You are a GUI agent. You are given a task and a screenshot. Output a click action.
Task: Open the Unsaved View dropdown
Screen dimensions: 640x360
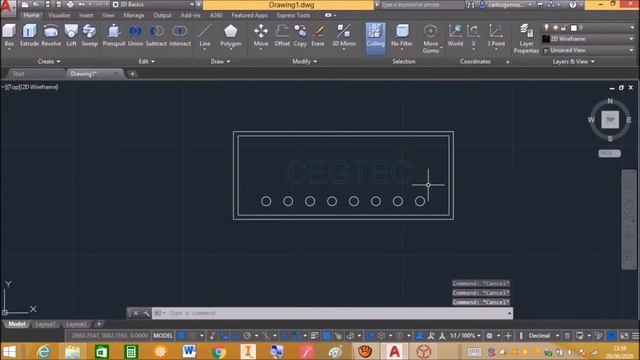[588, 50]
